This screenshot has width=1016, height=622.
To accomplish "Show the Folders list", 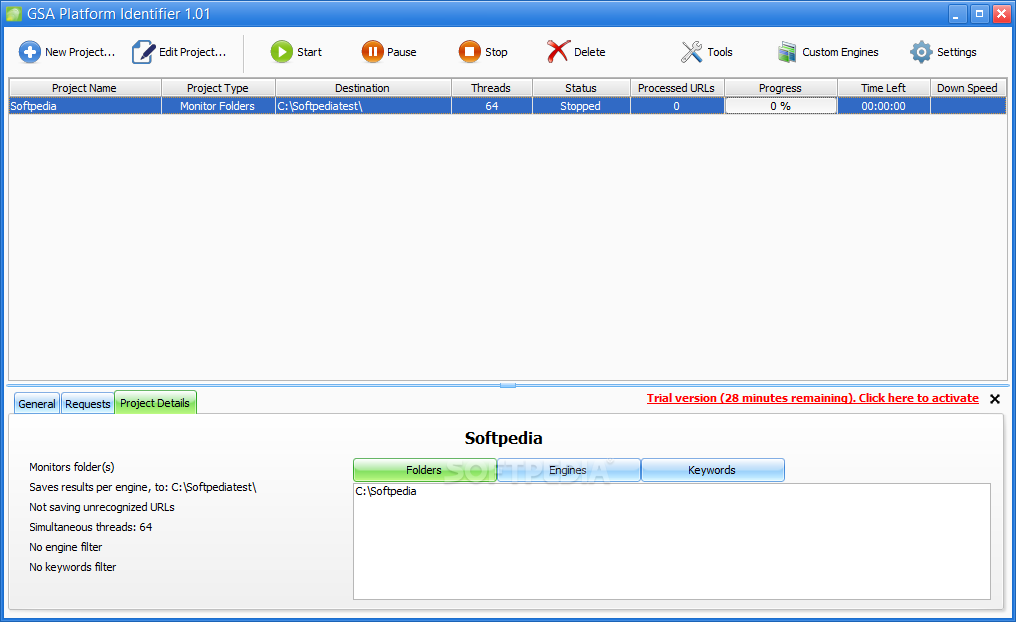I will pyautogui.click(x=424, y=470).
